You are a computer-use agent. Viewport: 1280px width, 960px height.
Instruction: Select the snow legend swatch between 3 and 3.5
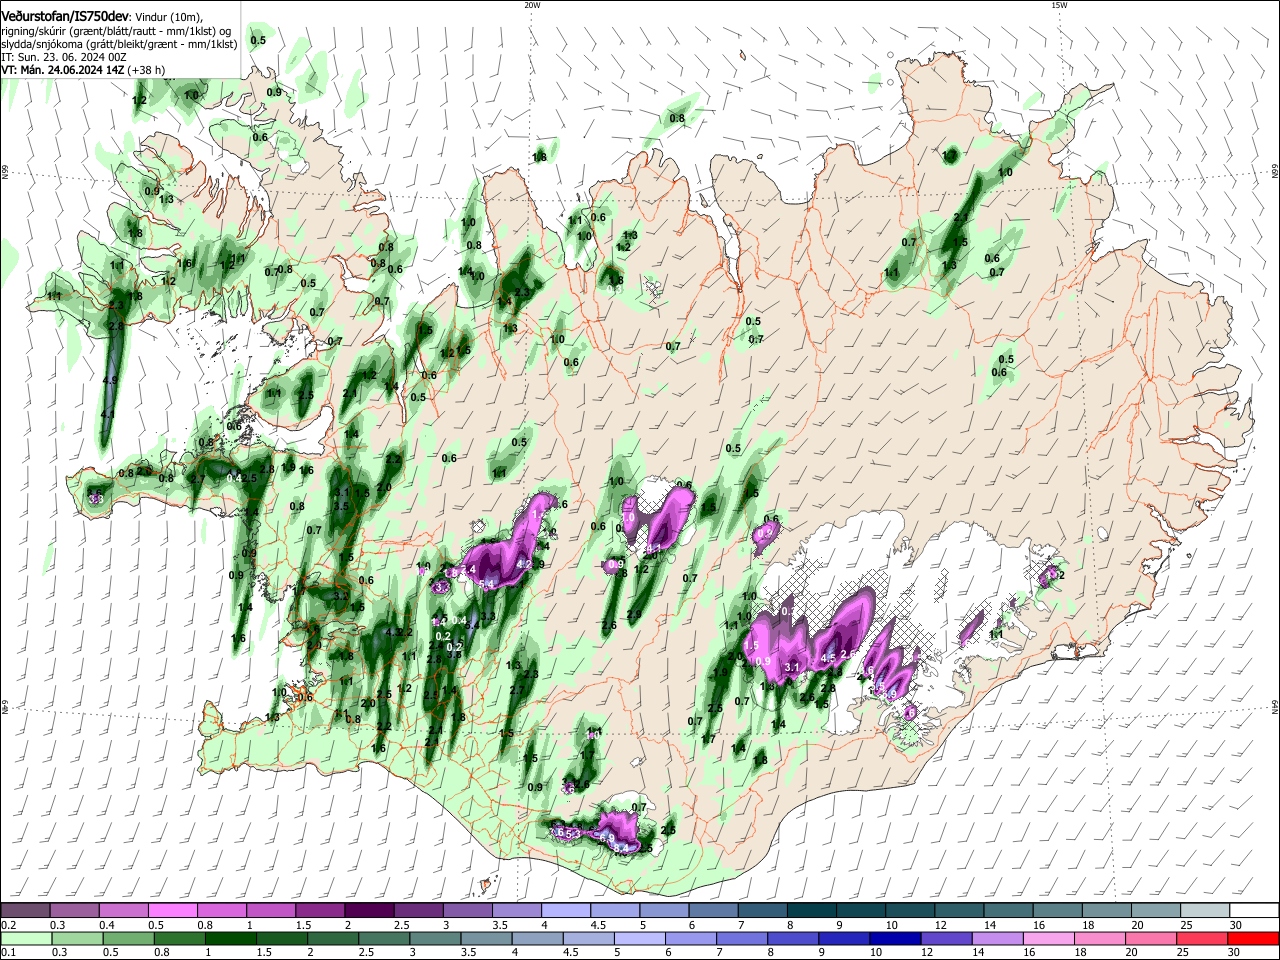click(x=467, y=910)
